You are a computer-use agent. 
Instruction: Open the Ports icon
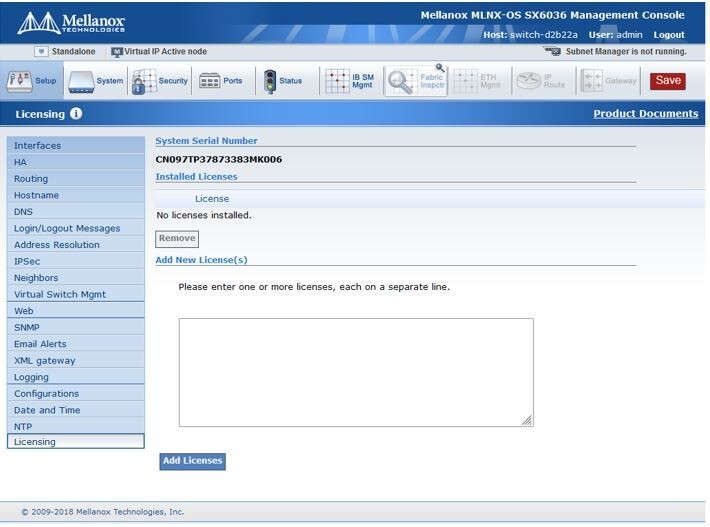(209, 81)
